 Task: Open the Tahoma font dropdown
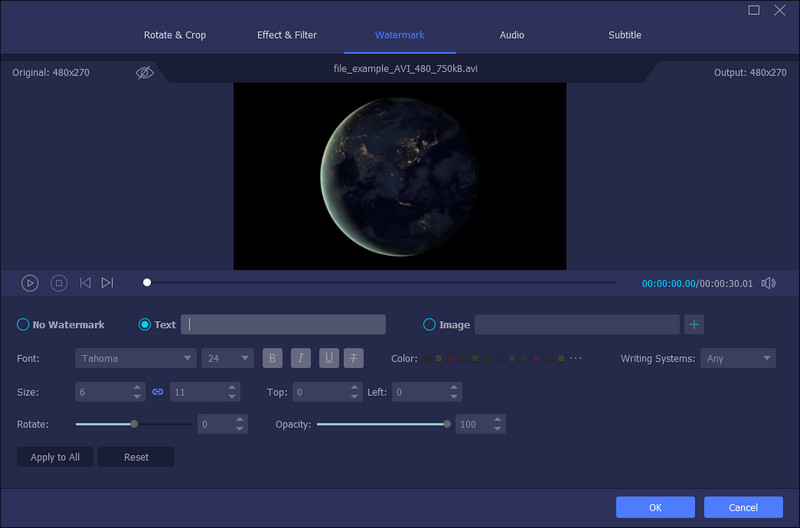[135, 358]
